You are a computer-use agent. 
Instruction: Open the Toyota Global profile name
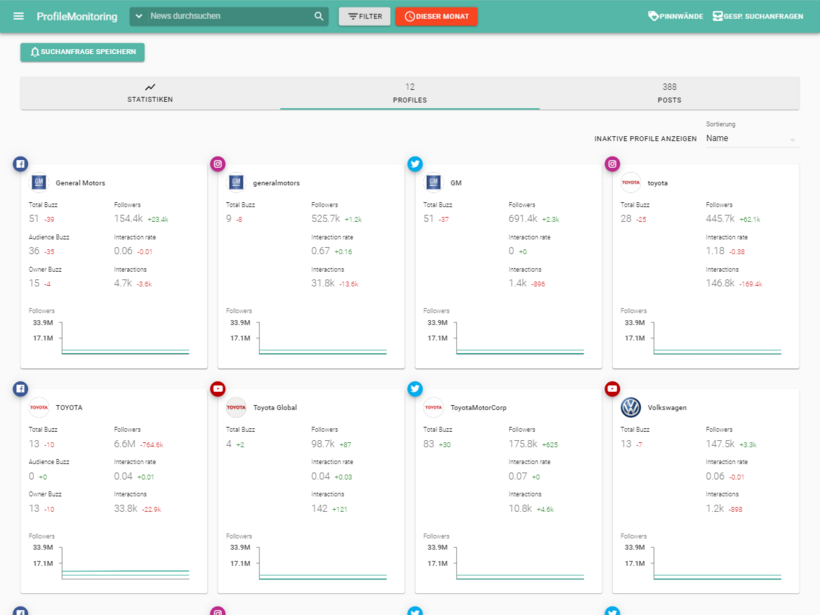pos(275,408)
